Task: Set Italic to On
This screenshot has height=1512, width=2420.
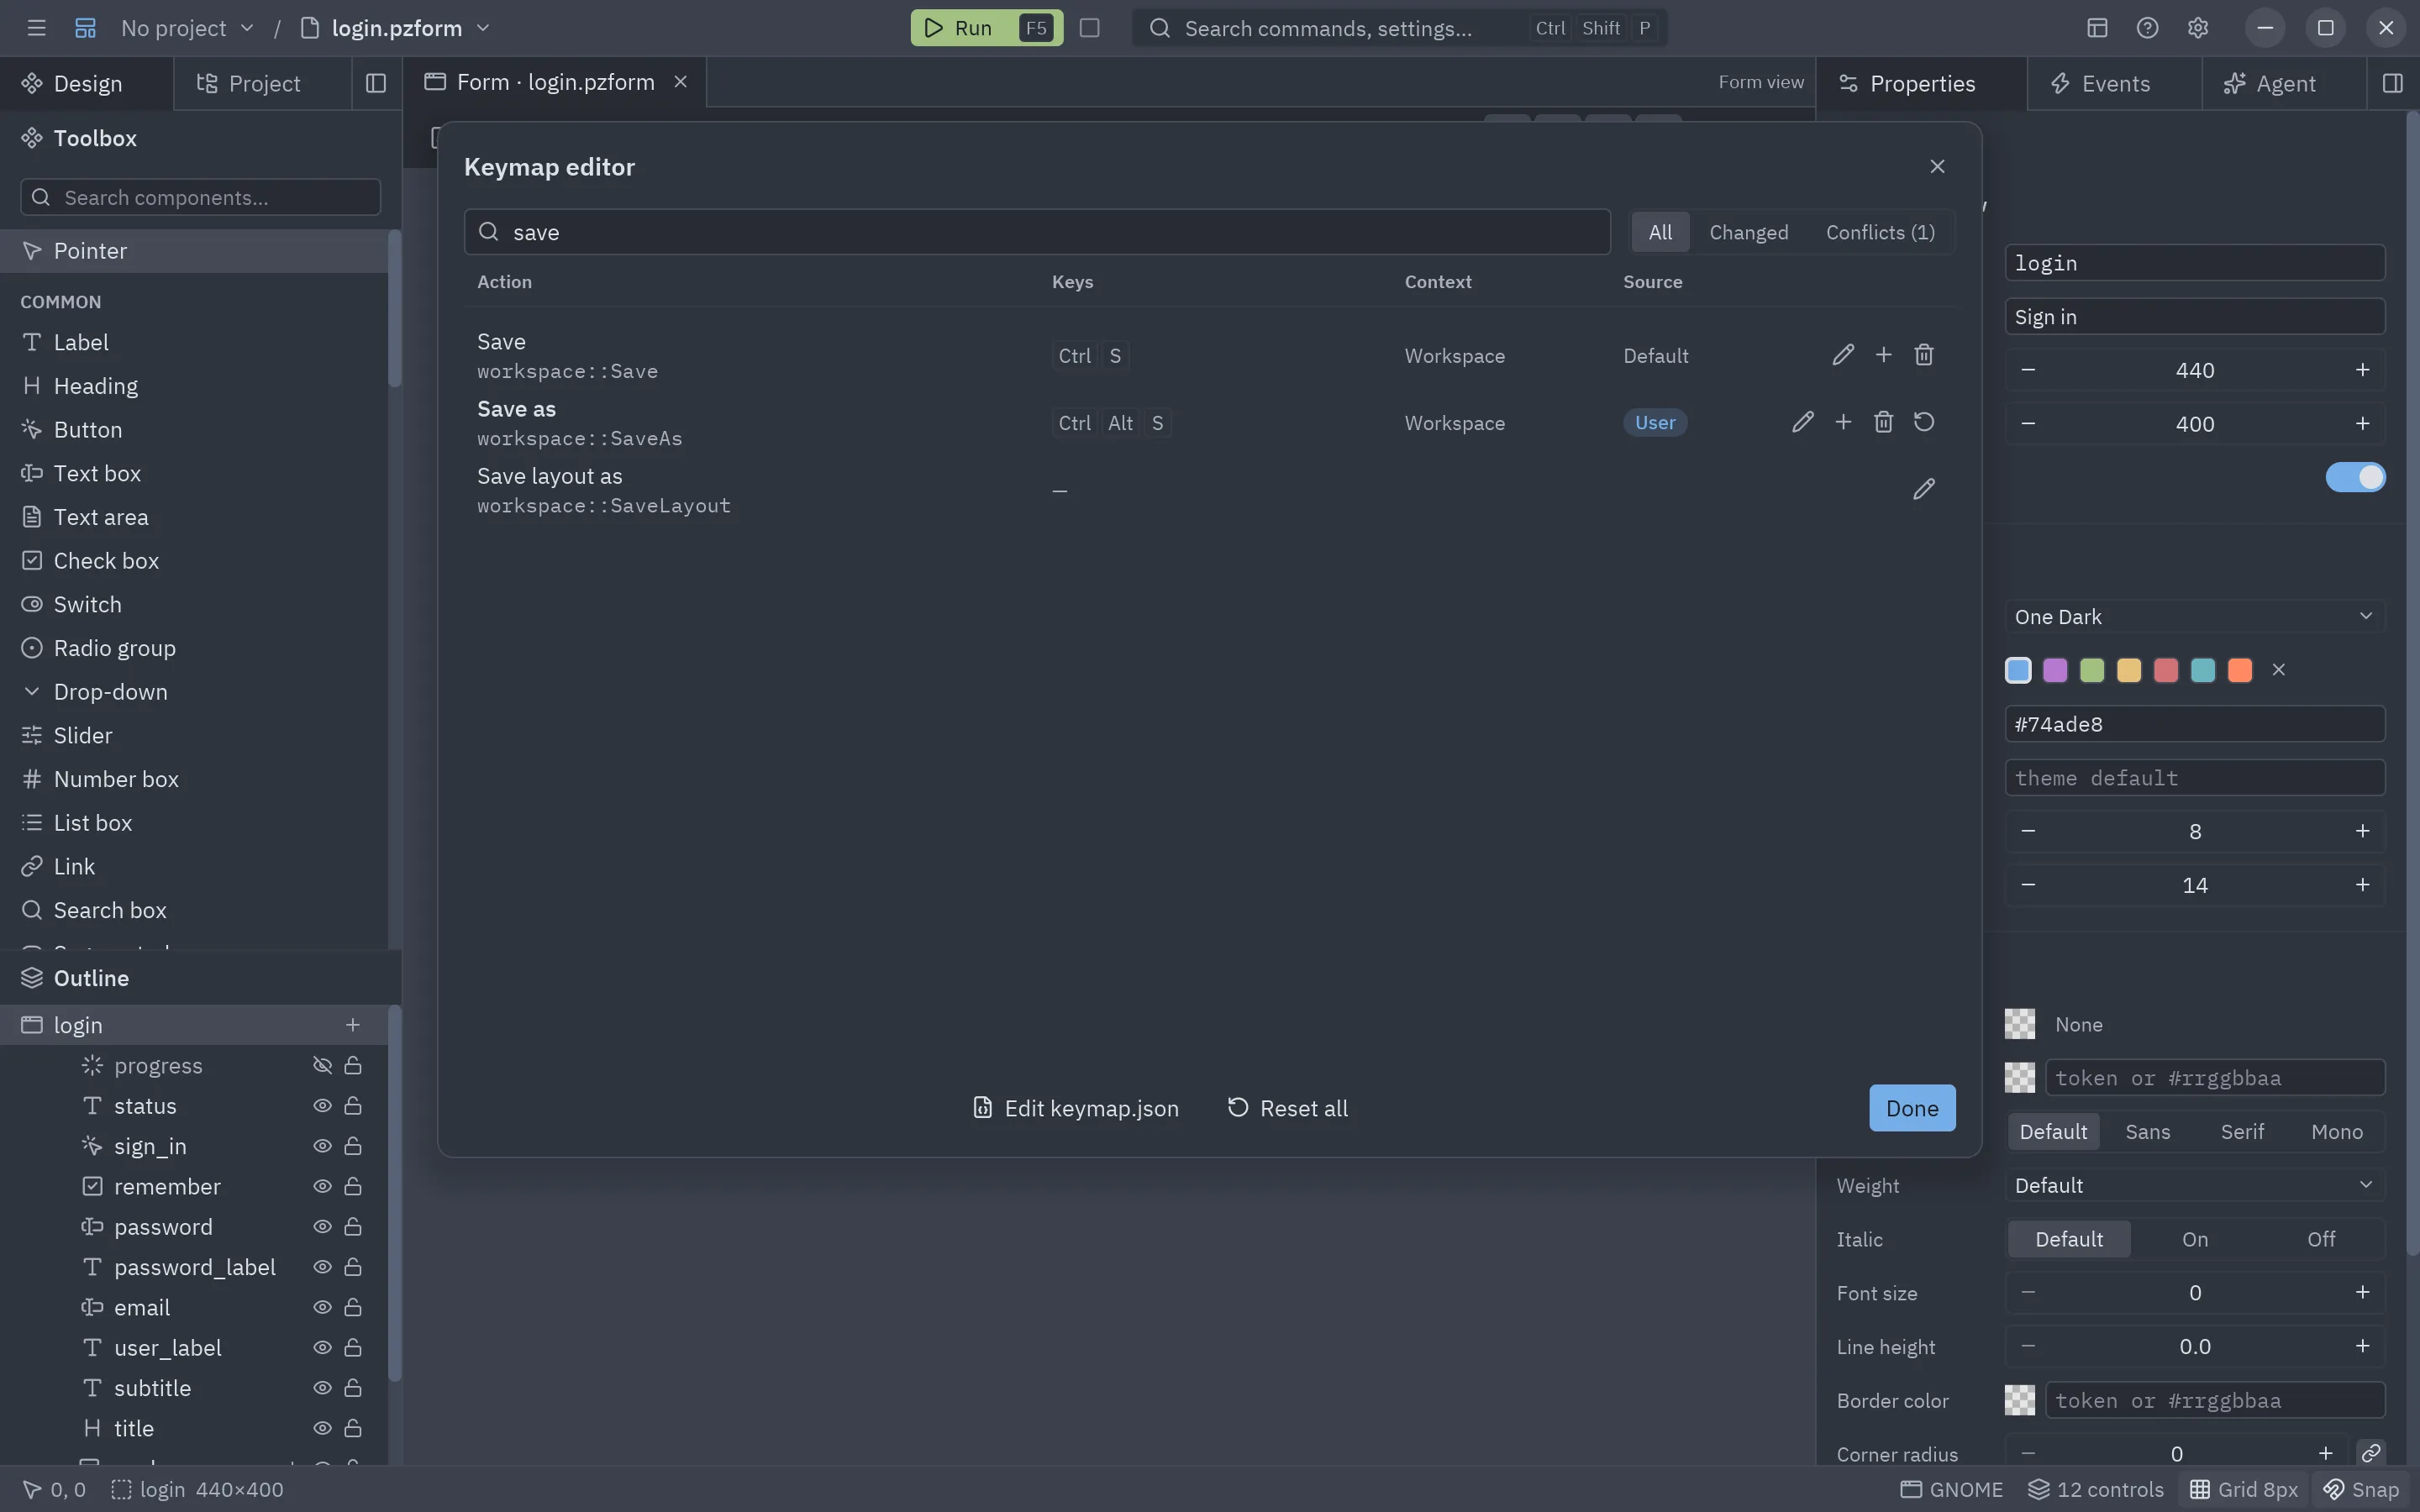Action: 2194,1239
